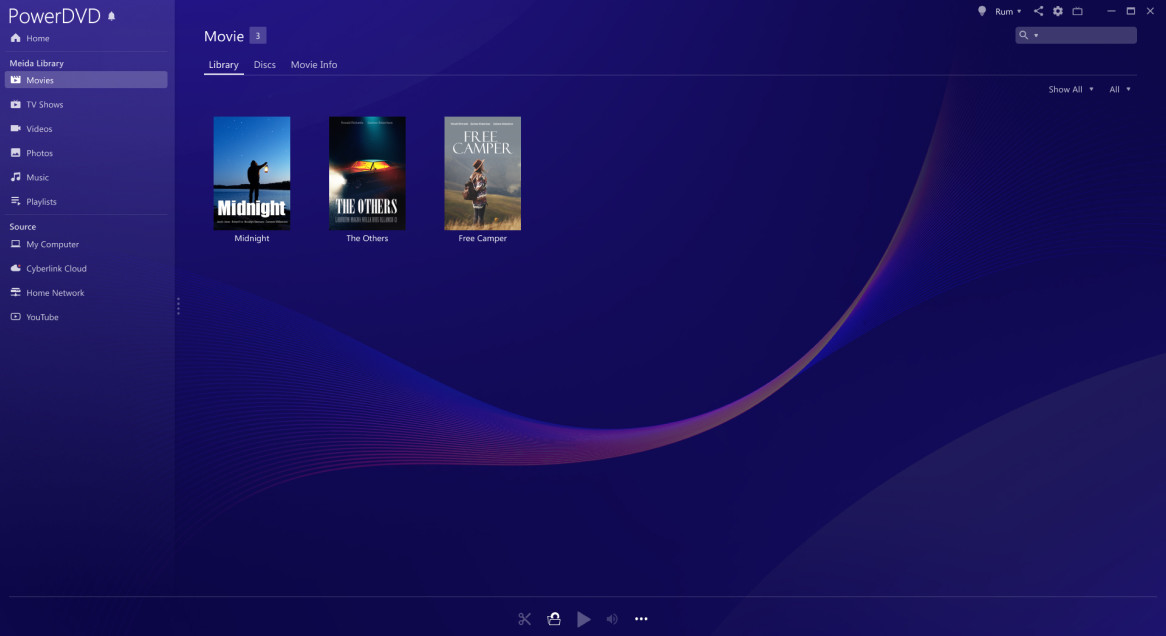
Task: Browse My Computer source
Action: [x=48, y=244]
